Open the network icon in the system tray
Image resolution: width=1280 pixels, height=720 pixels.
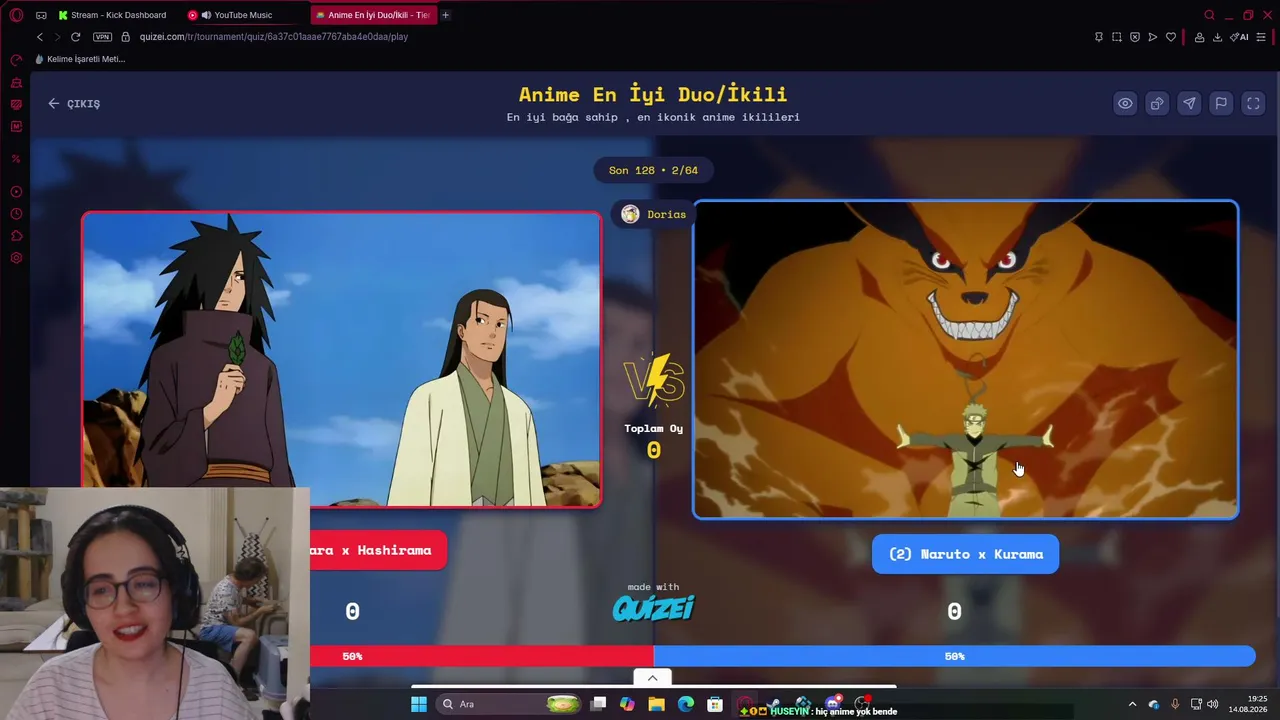coord(1196,704)
